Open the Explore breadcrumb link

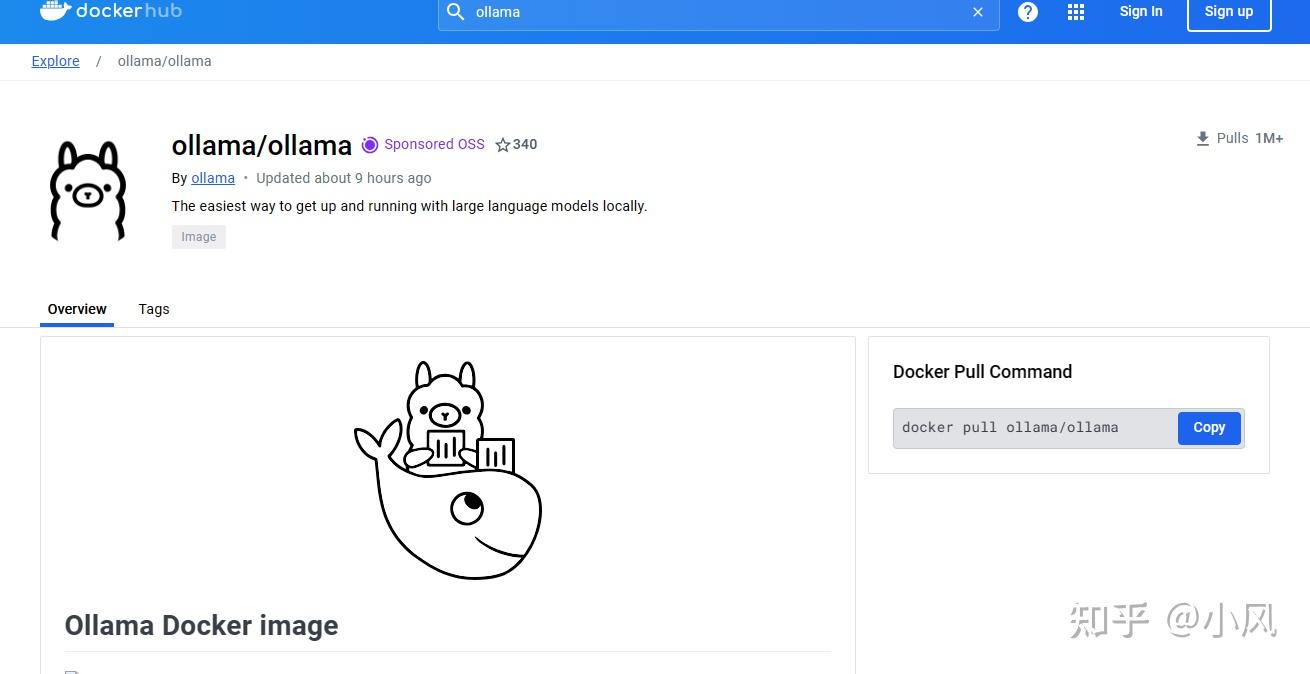coord(55,61)
